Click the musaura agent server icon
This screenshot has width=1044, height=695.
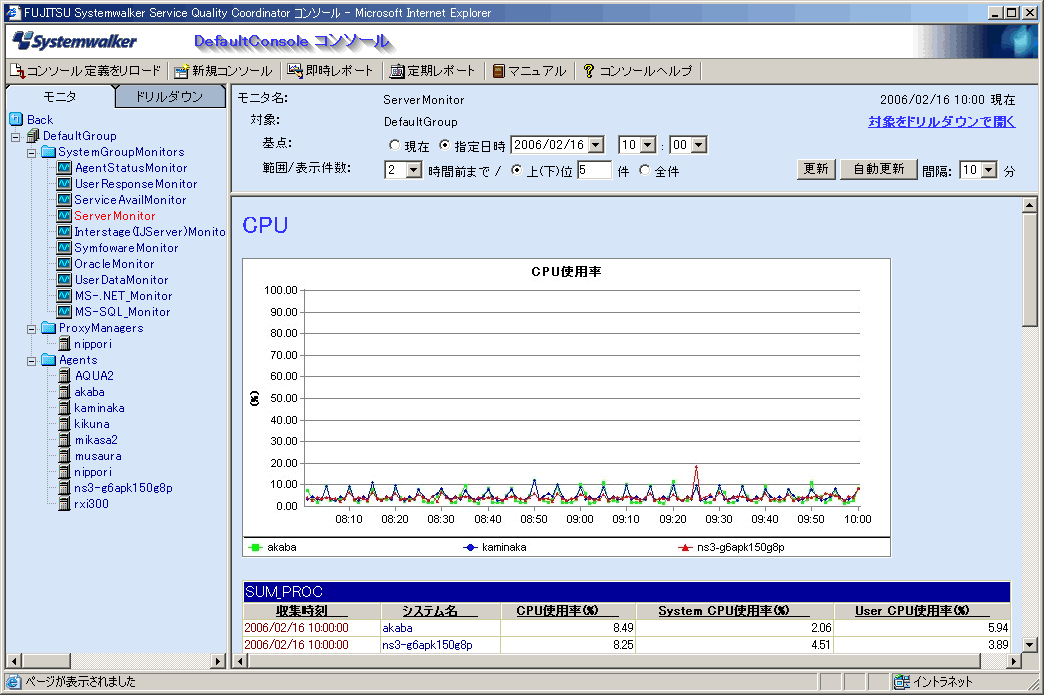(x=64, y=455)
